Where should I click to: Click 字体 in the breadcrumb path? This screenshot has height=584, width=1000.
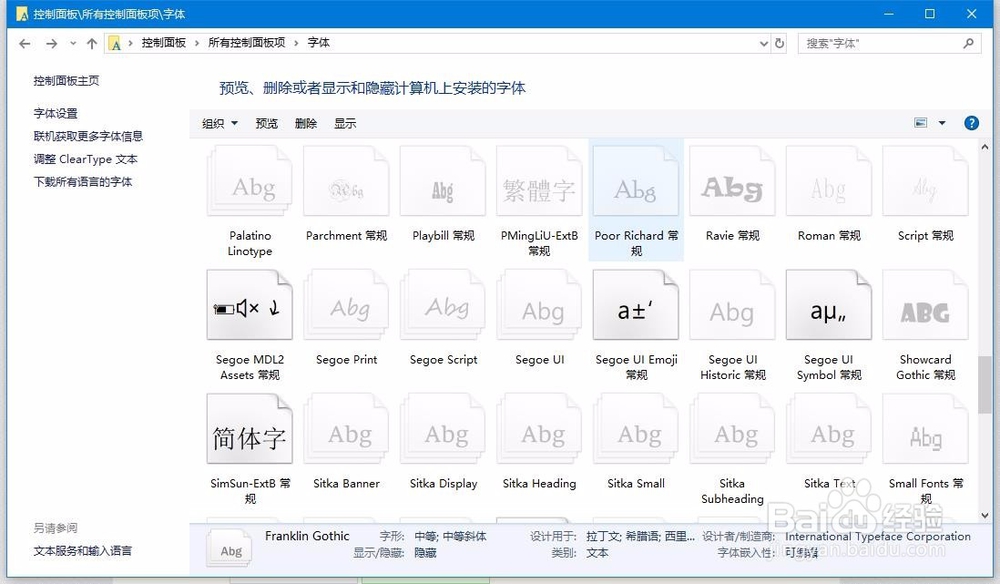click(318, 43)
